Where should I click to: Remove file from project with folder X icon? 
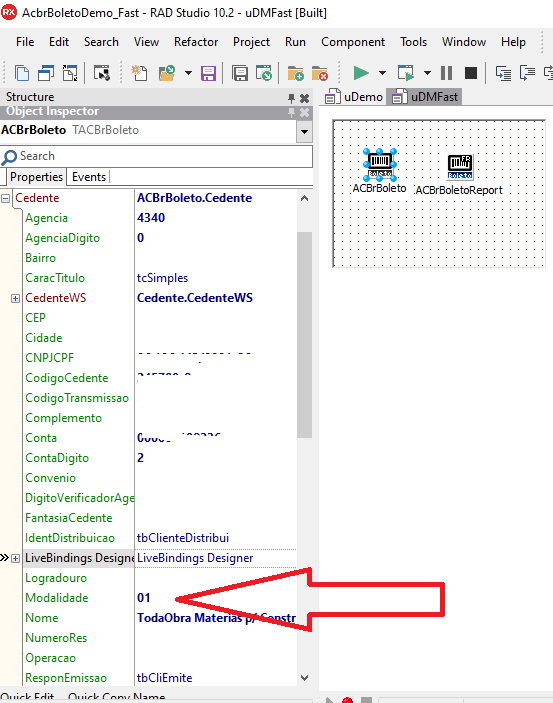[320, 73]
